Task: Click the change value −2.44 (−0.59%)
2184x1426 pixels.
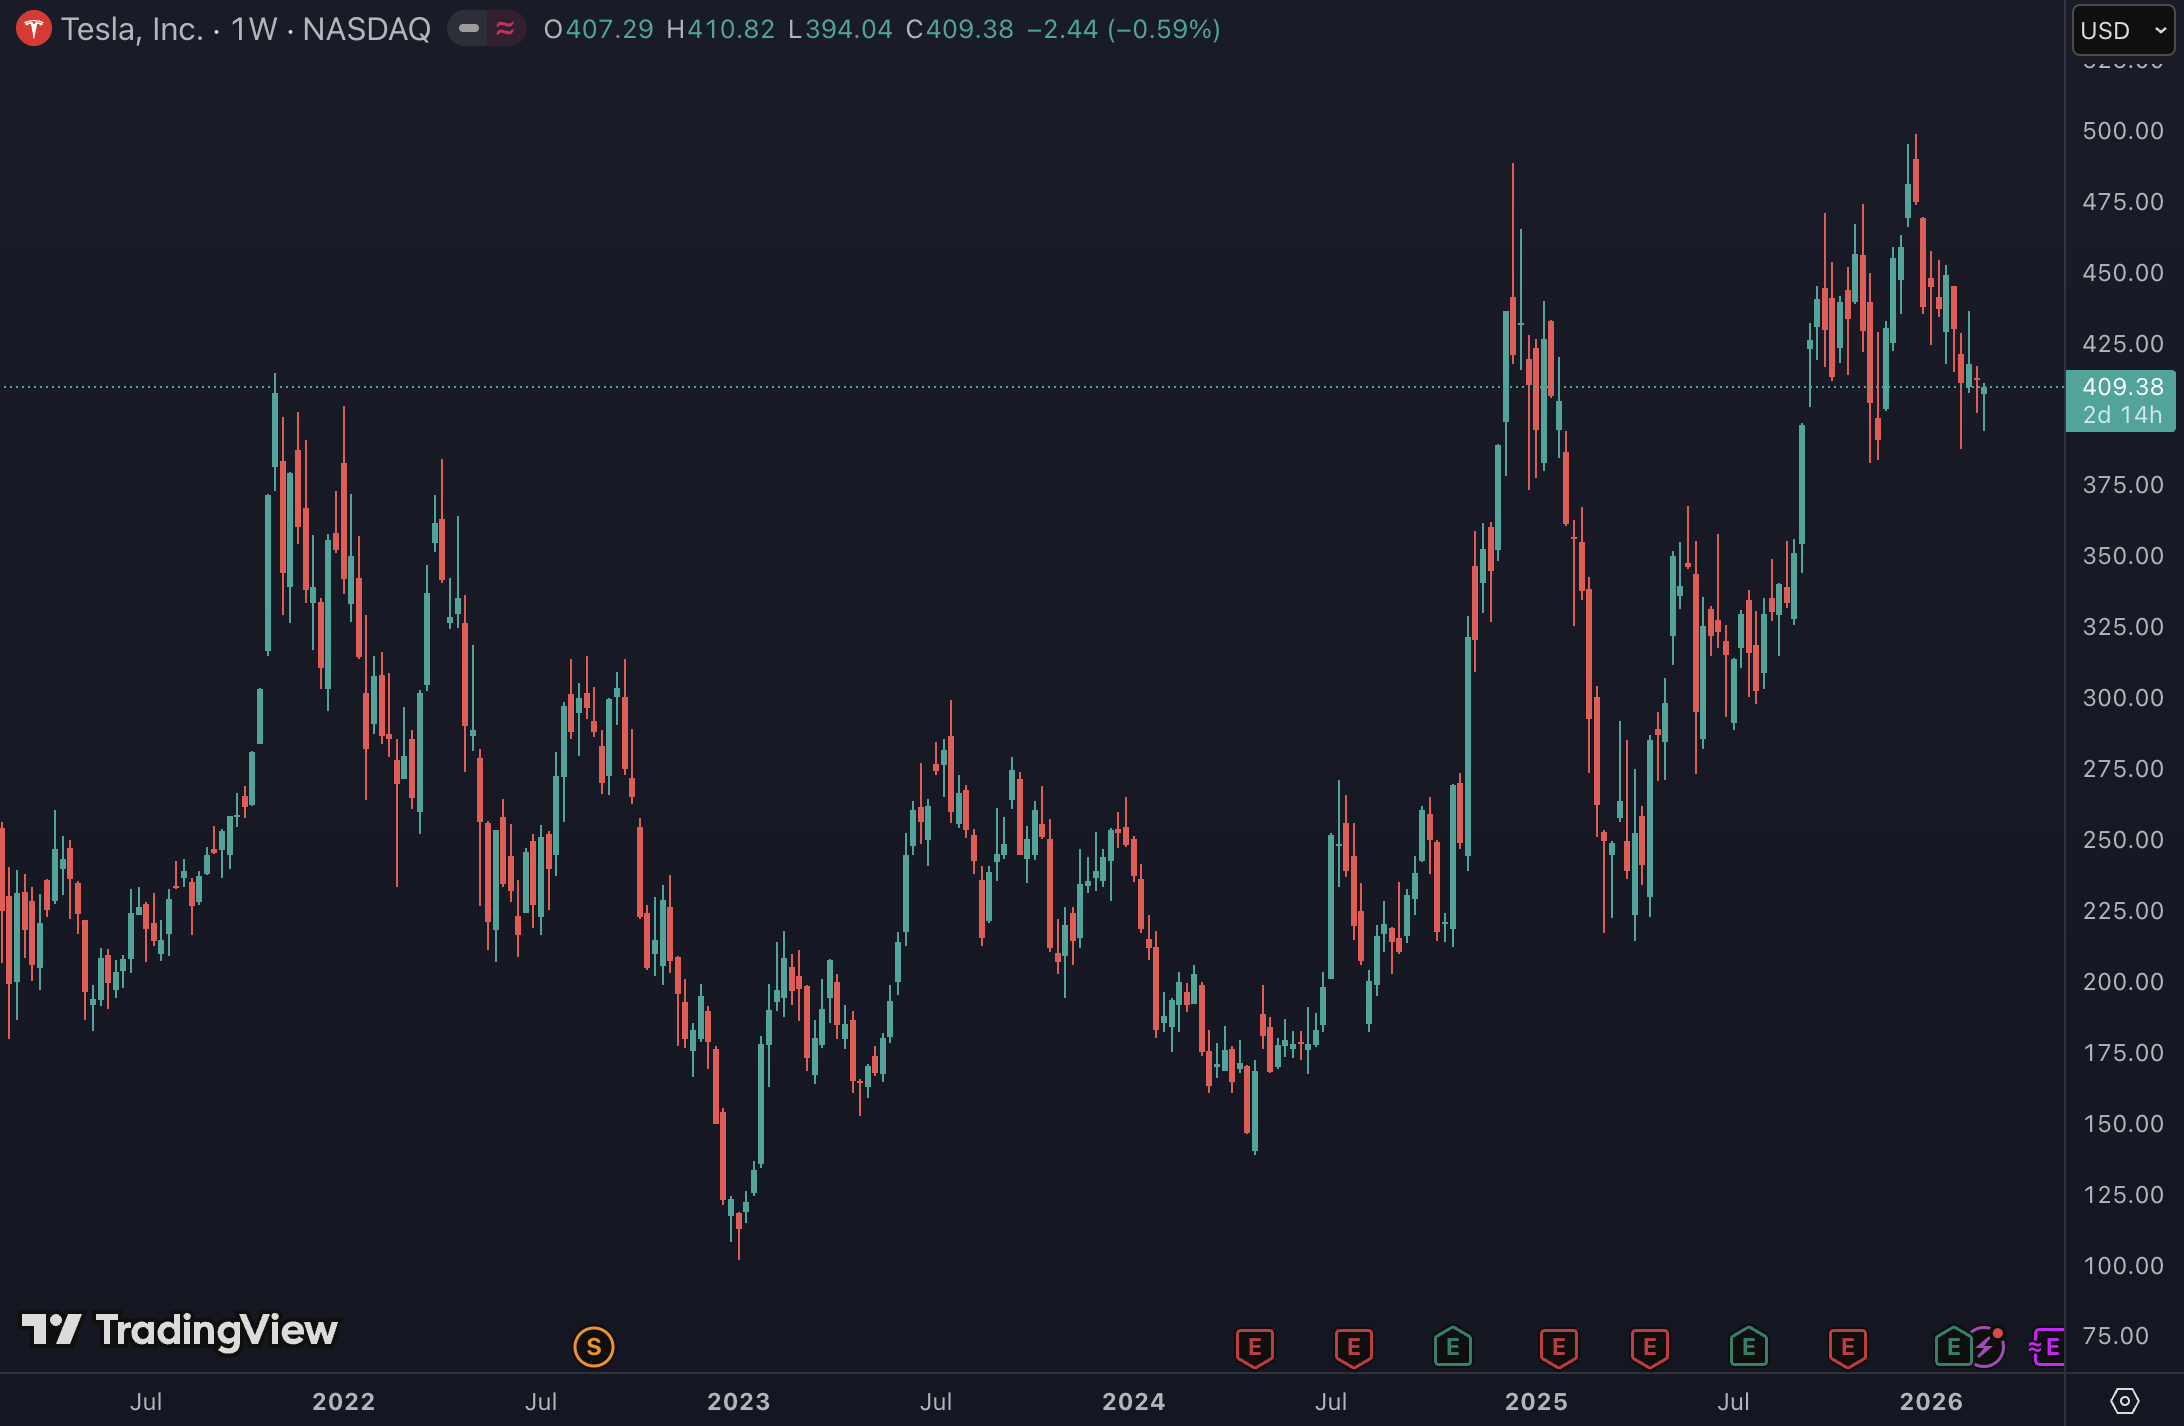Action: click(x=1124, y=29)
